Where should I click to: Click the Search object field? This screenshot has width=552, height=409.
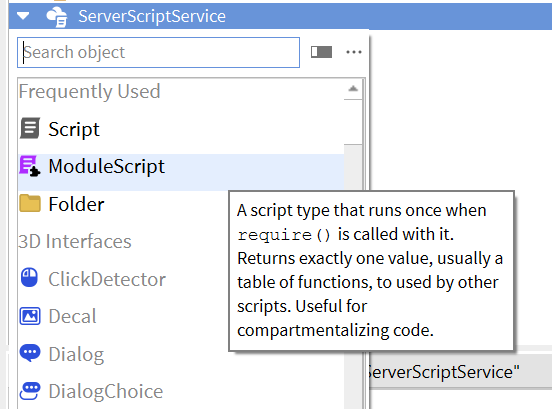[x=158, y=52]
